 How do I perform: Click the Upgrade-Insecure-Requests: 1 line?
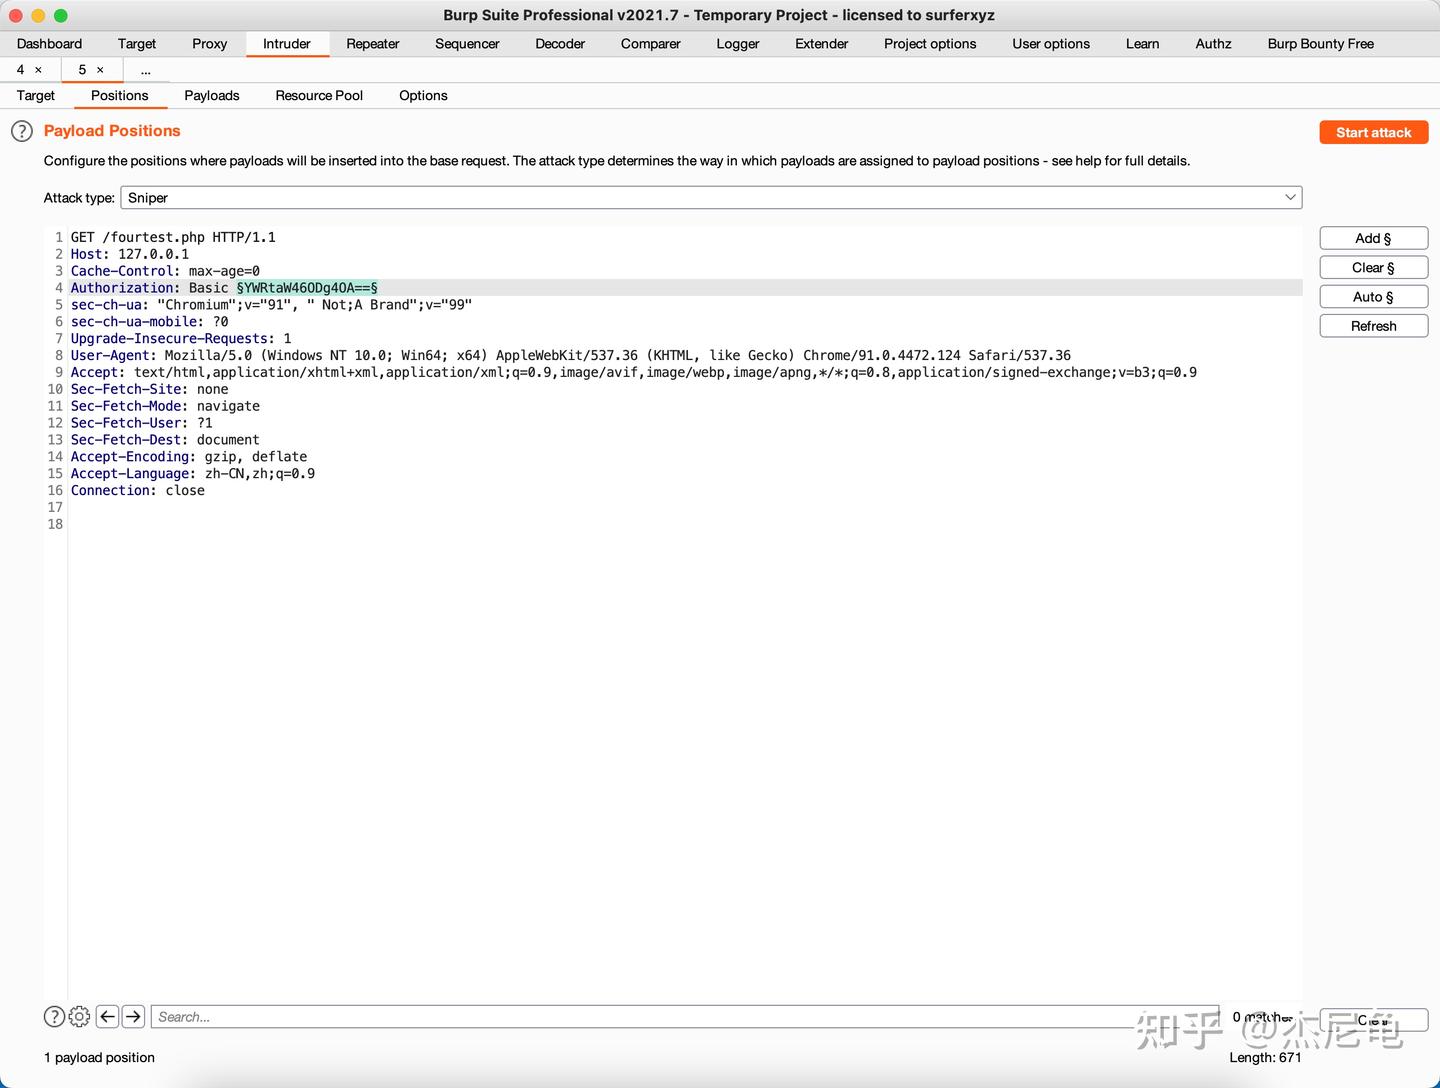click(181, 339)
